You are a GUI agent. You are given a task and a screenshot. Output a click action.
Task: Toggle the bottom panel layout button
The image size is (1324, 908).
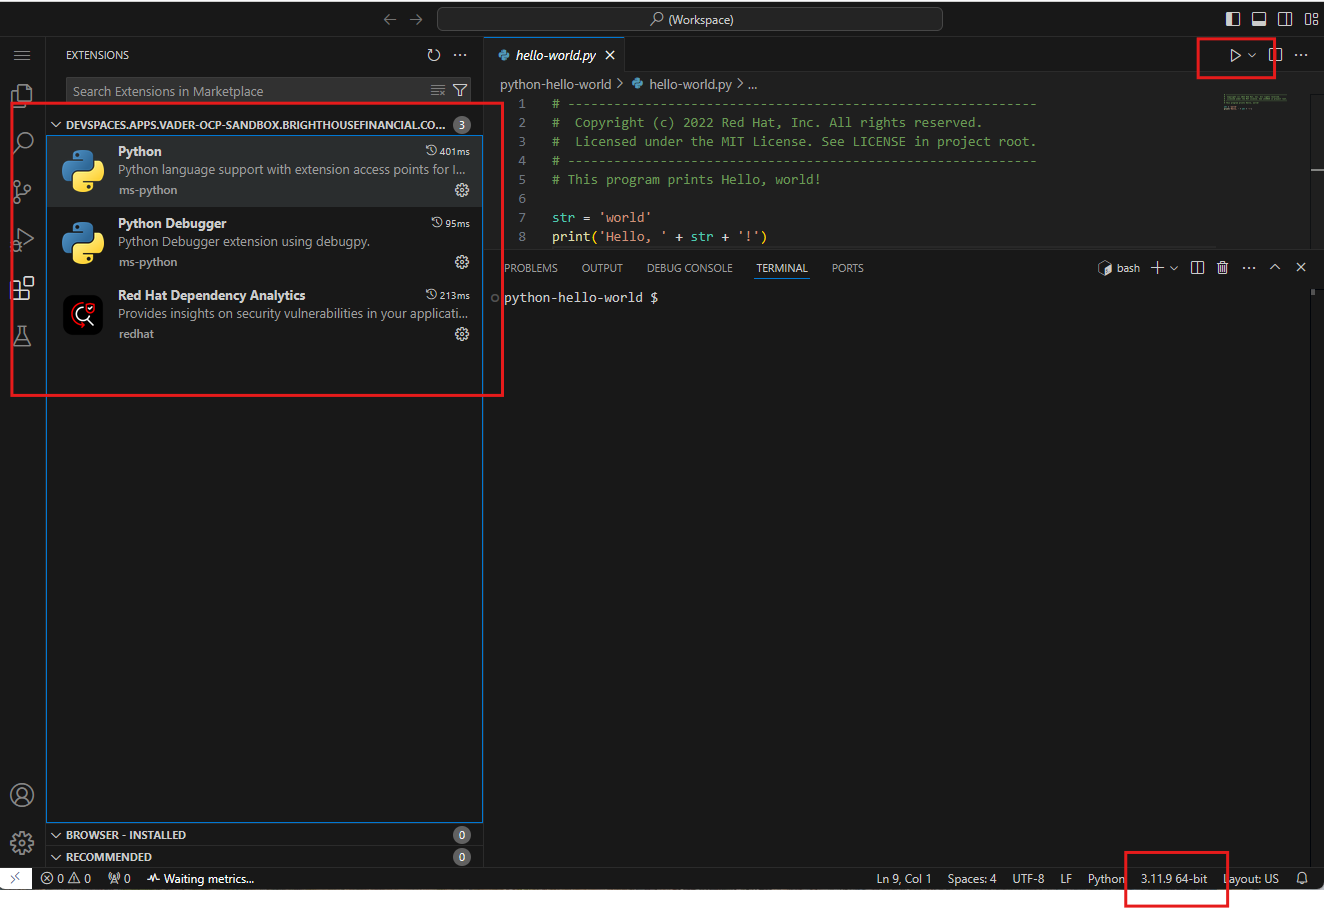tap(1259, 19)
